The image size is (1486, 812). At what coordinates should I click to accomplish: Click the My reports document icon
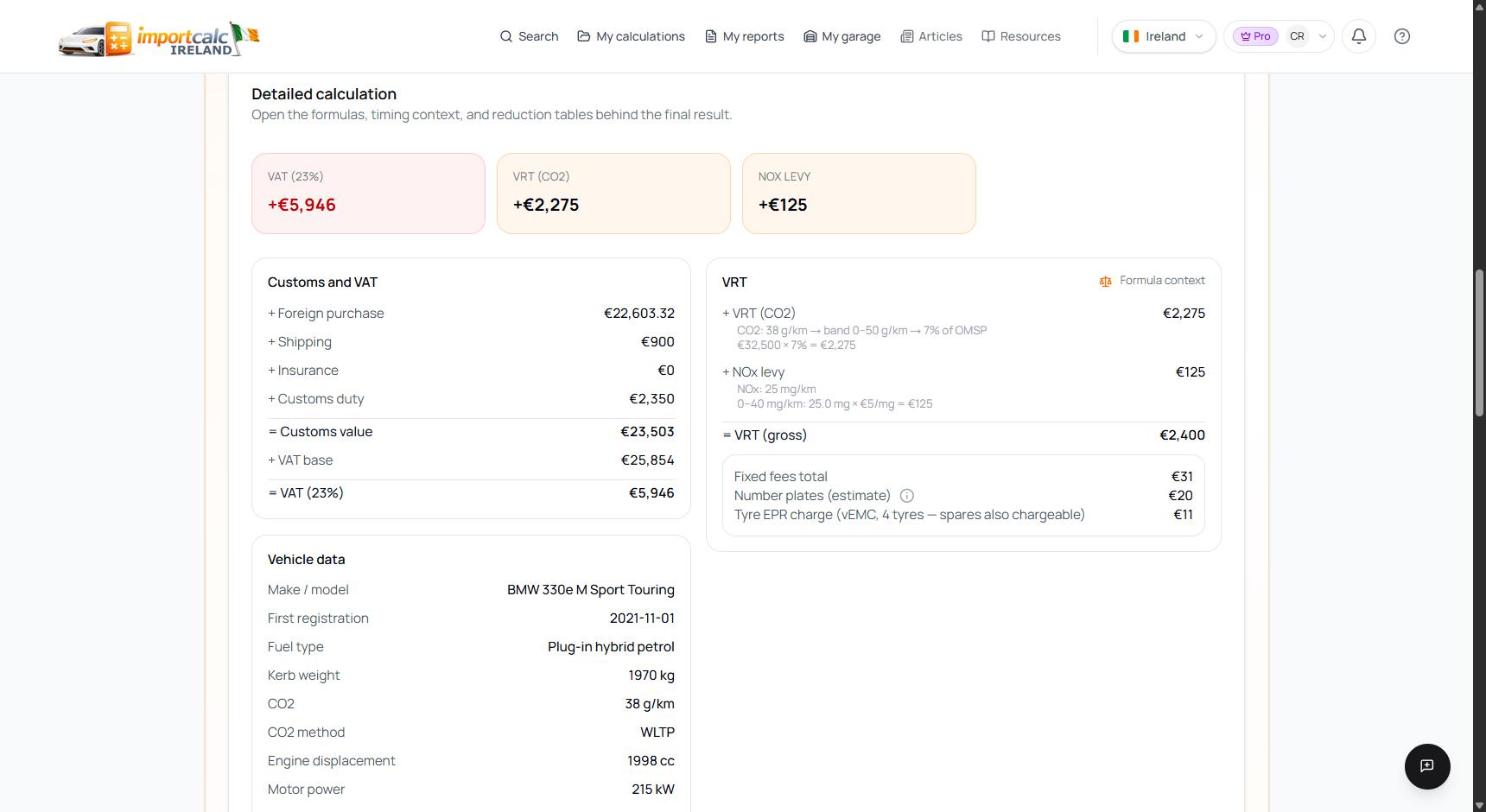(x=711, y=36)
